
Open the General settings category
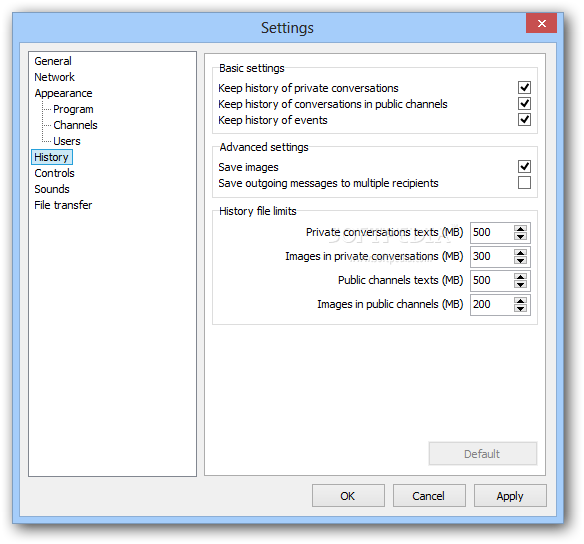[53, 61]
